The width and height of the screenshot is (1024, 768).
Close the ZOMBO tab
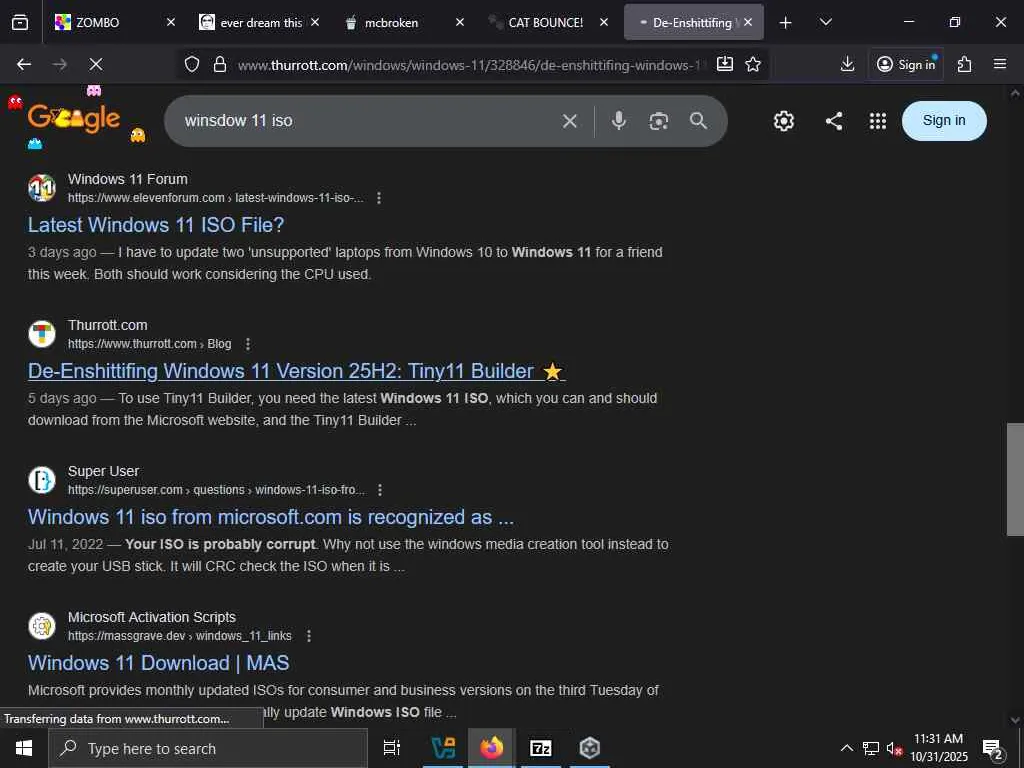[x=170, y=22]
